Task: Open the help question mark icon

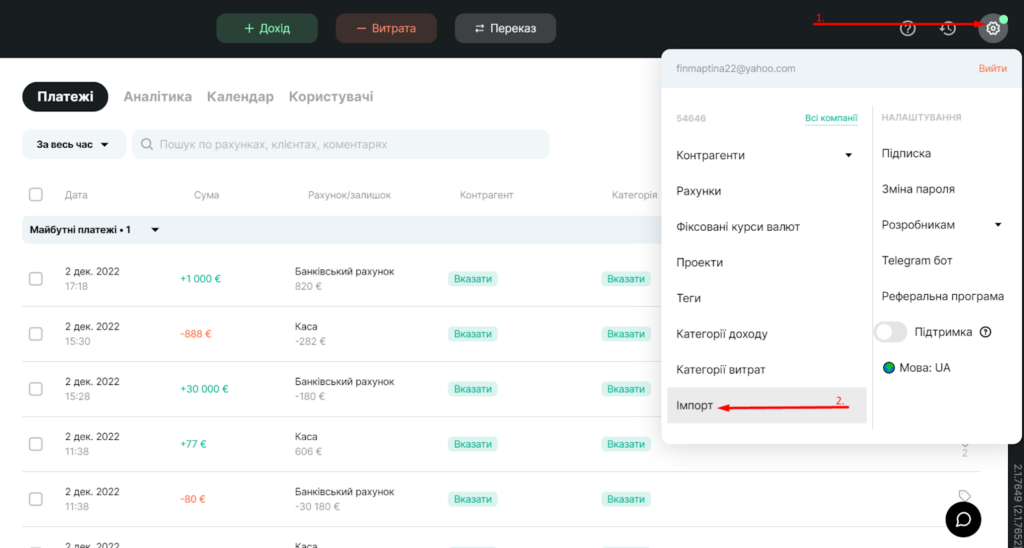Action: (x=908, y=29)
